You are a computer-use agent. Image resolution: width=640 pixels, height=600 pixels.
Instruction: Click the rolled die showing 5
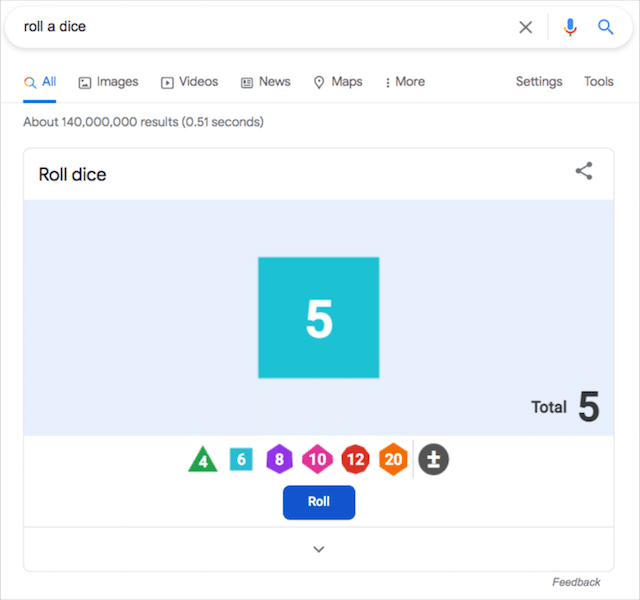coord(318,318)
